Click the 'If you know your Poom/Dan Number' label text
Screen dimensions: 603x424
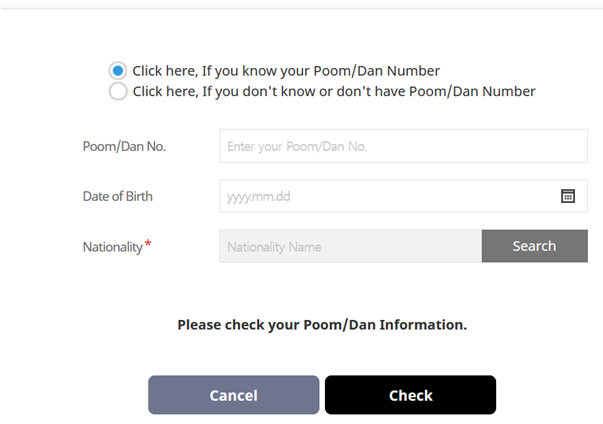321,71
